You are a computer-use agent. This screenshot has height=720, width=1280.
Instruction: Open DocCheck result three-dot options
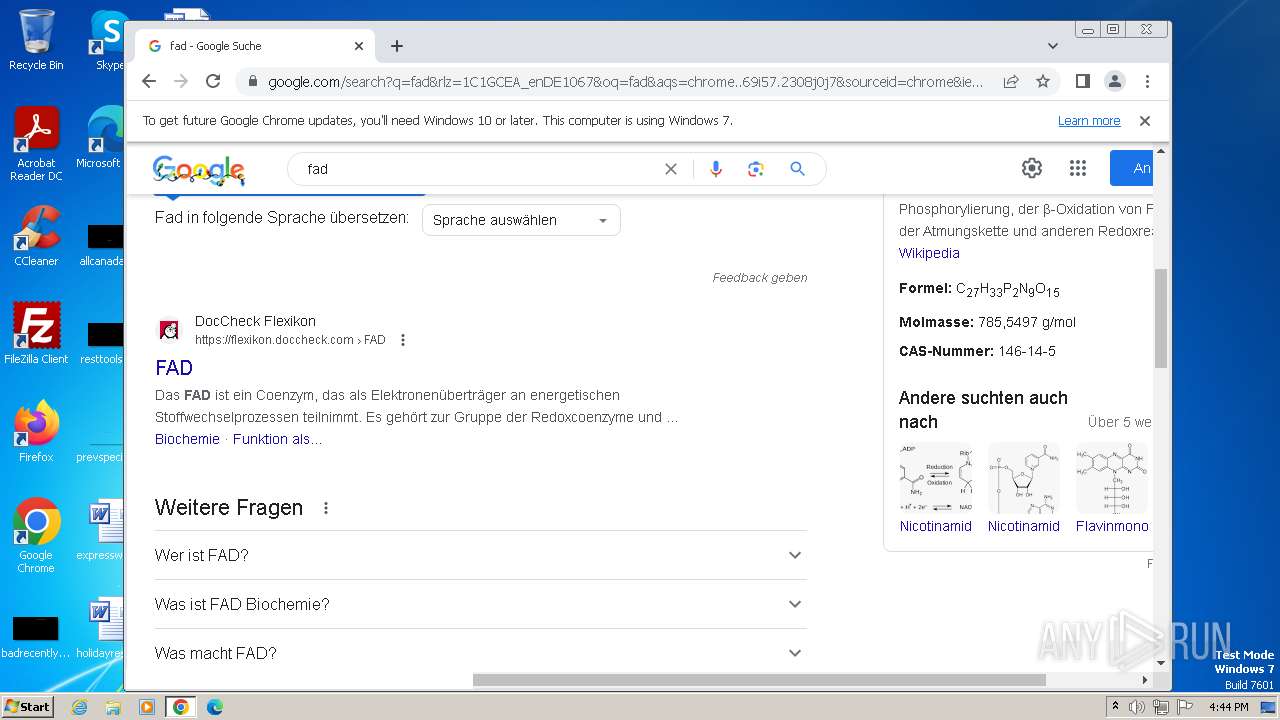pos(403,340)
